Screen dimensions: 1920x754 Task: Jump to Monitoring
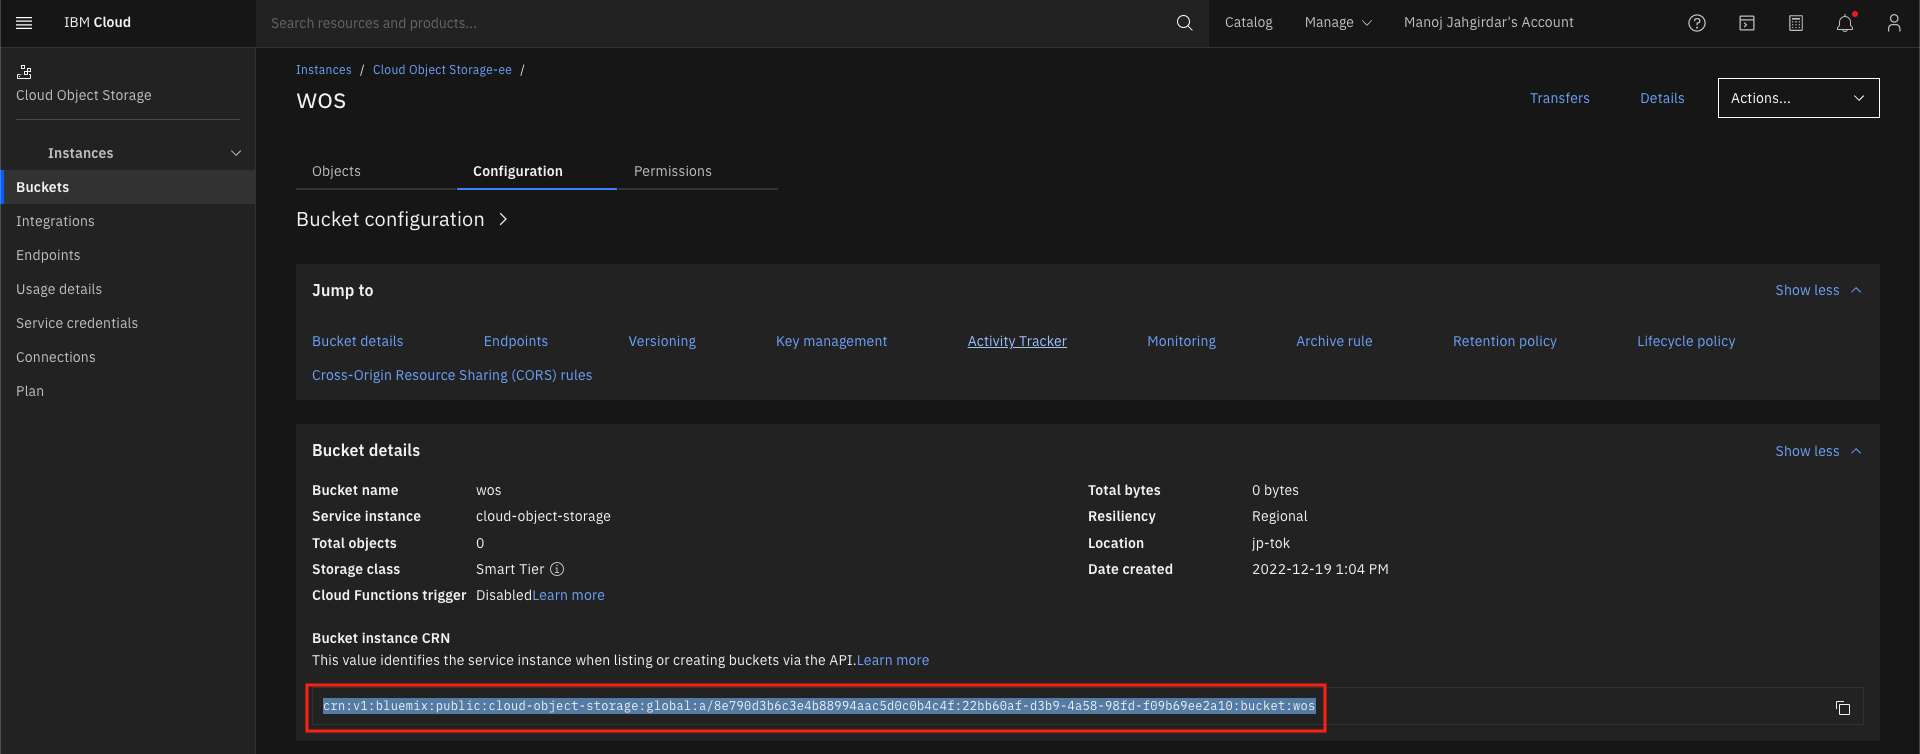(1181, 341)
